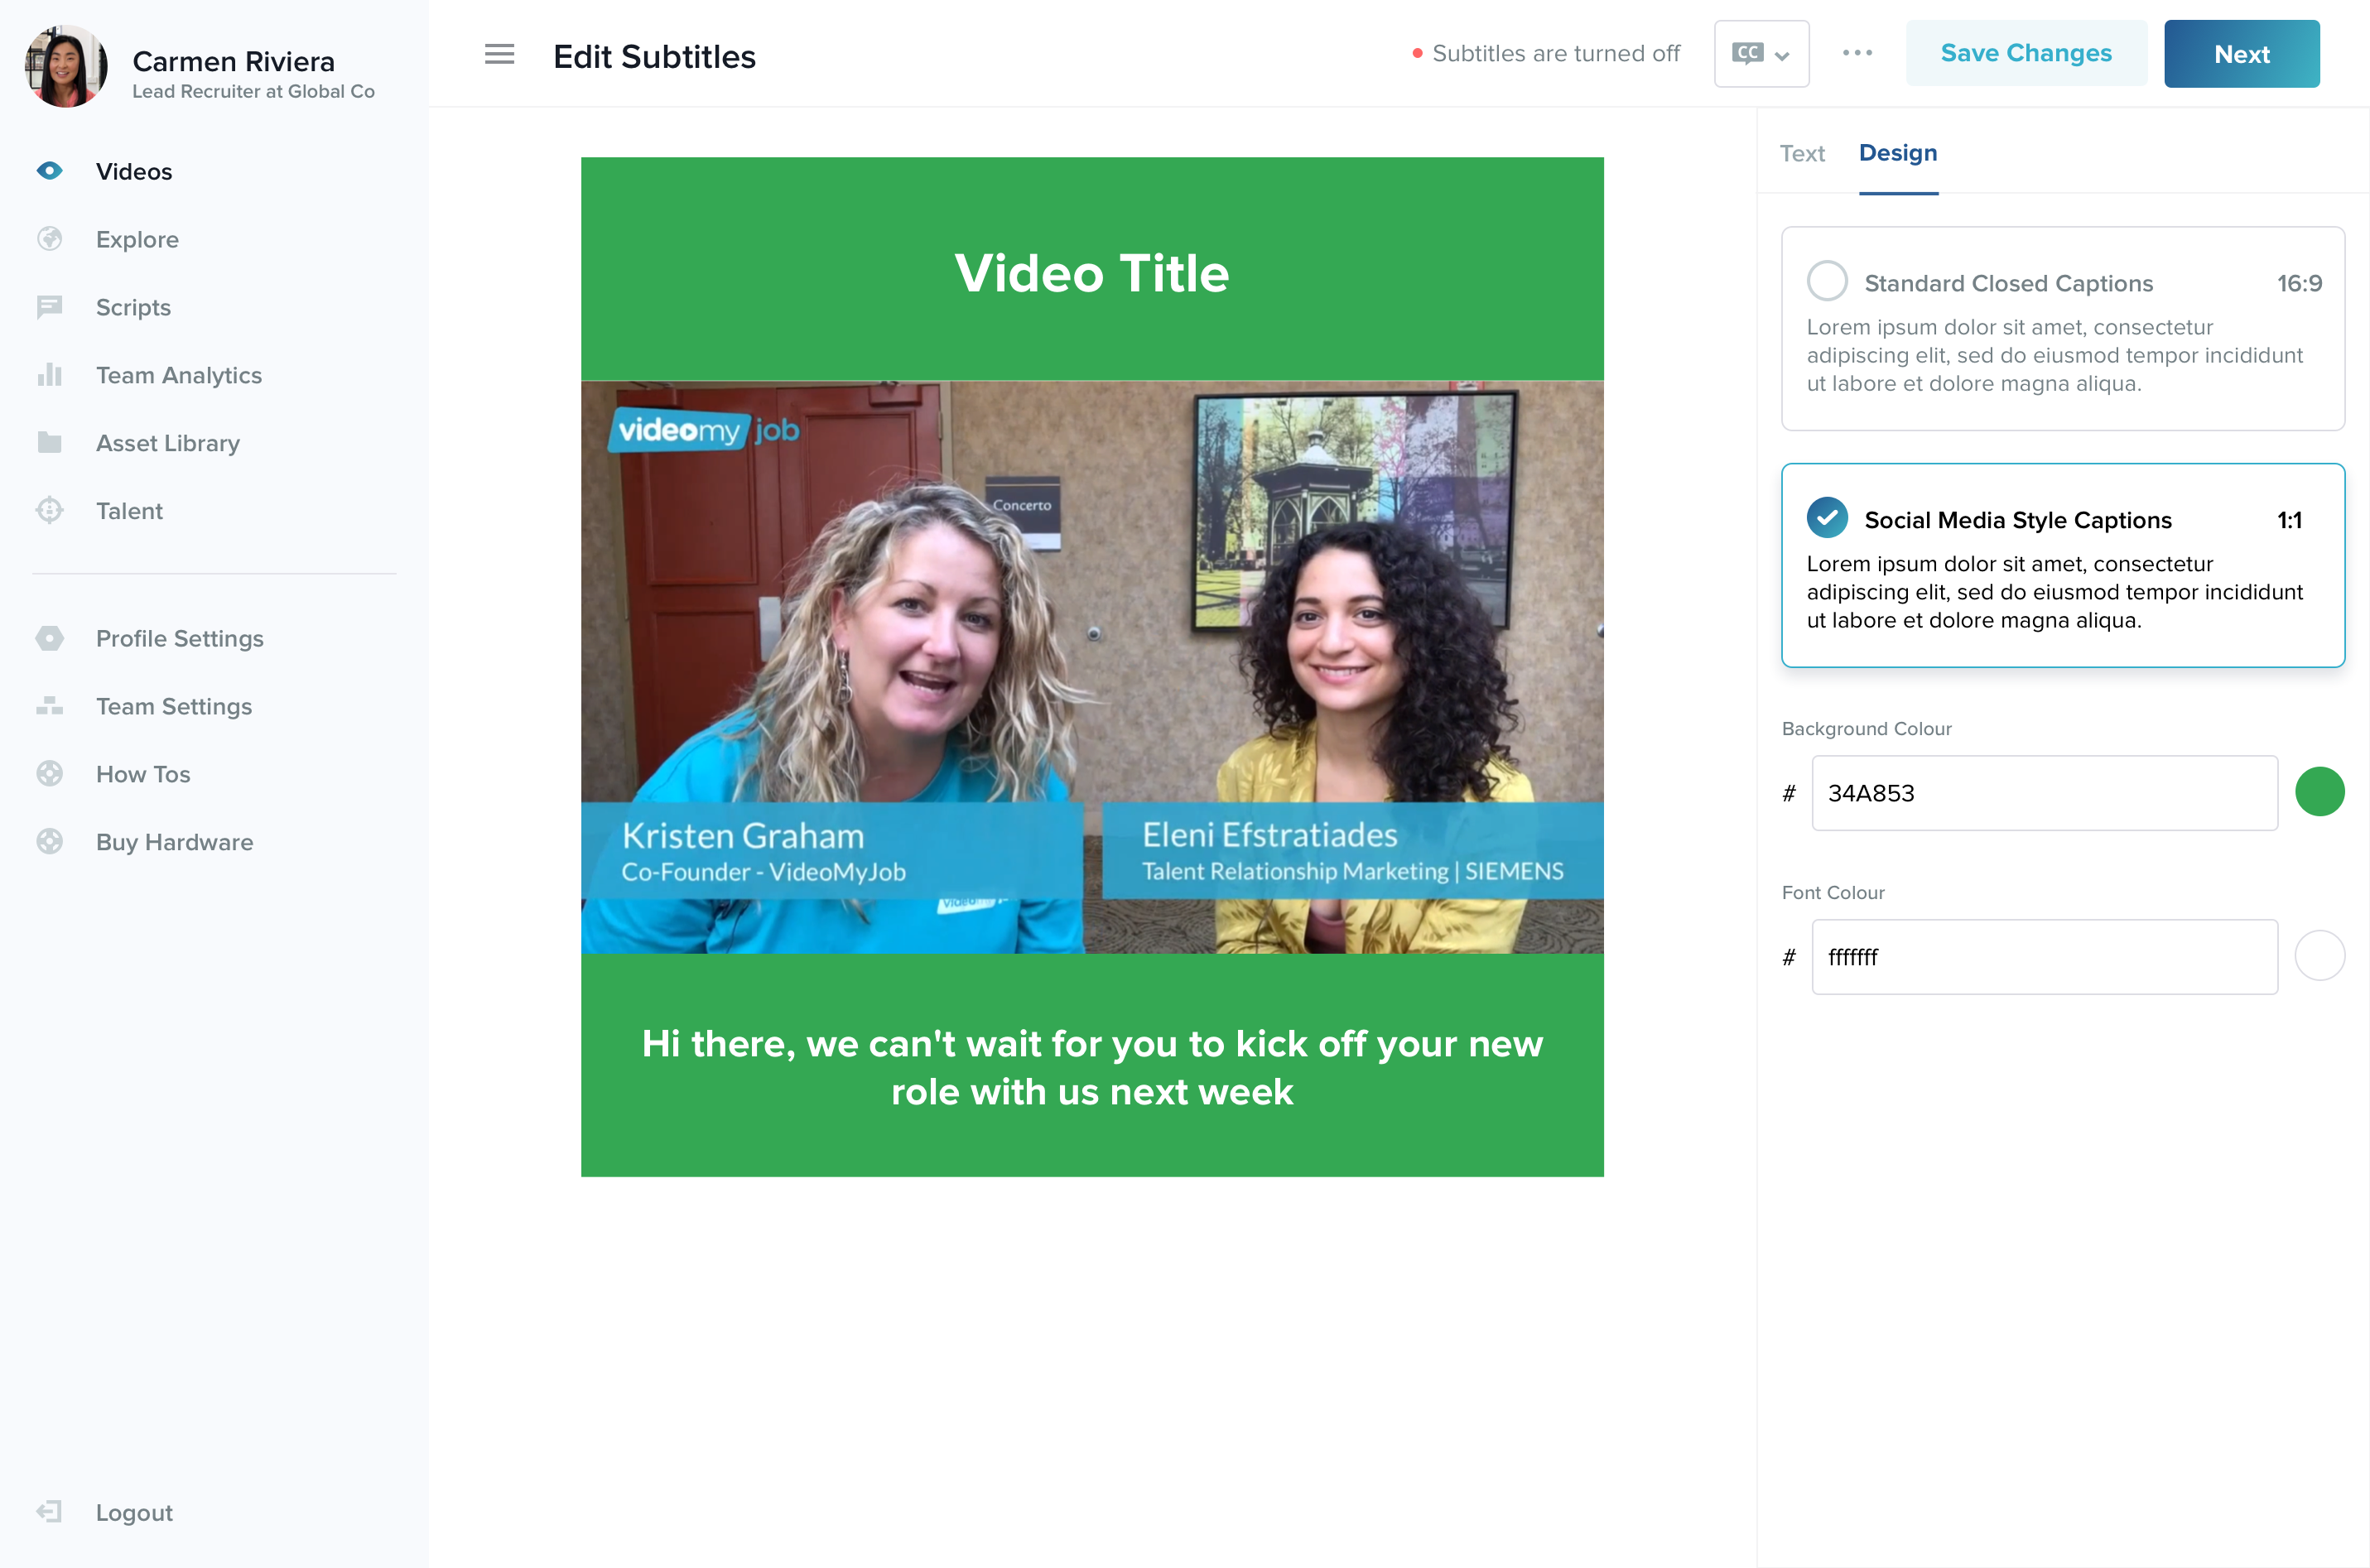Image resolution: width=2370 pixels, height=1568 pixels.
Task: Switch to the Design tab
Action: click(x=1897, y=153)
